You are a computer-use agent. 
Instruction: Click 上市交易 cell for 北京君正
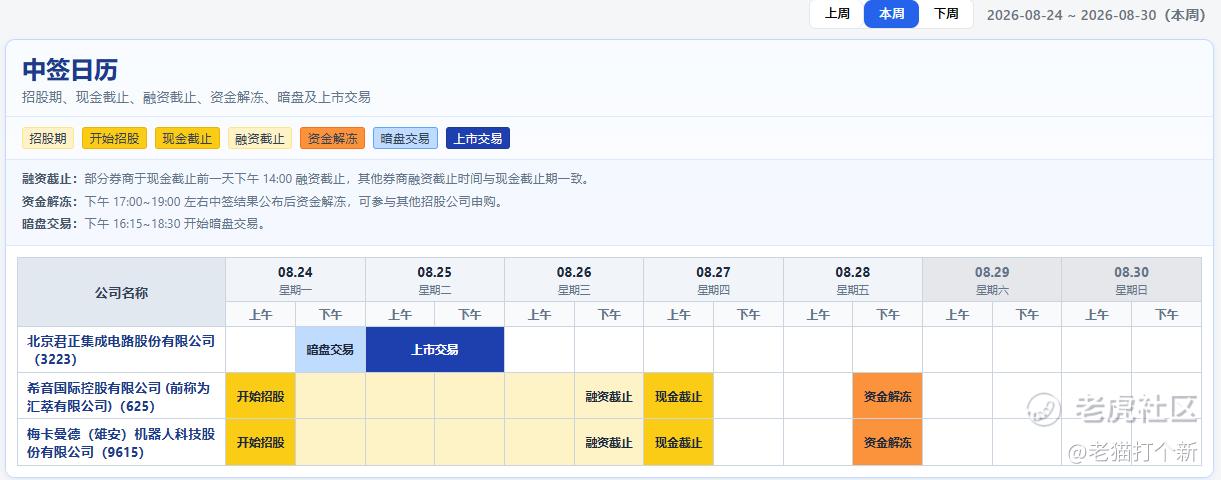[x=435, y=350]
